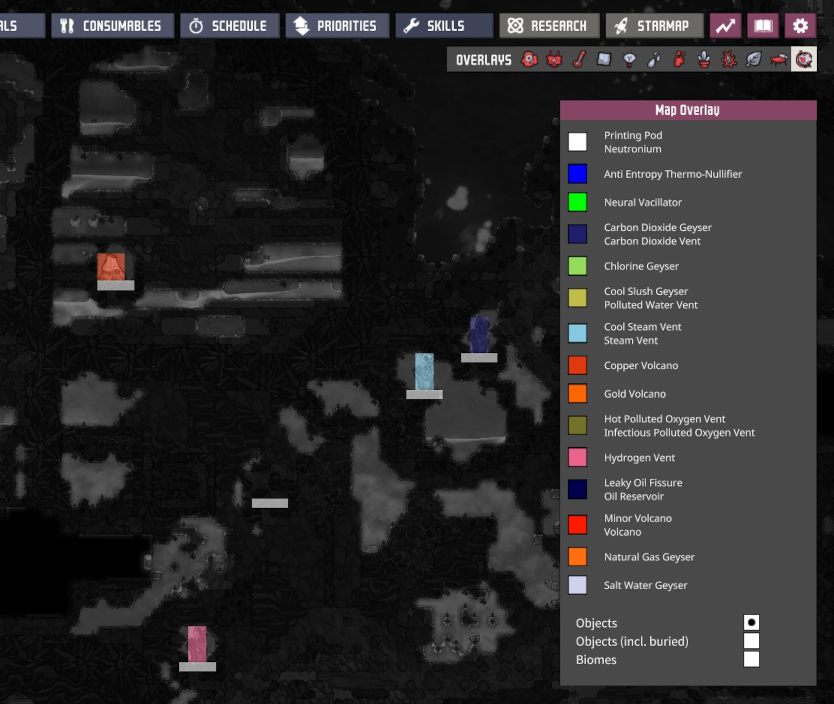The width and height of the screenshot is (834, 704).
Task: Open the Starmap screen
Action: 654,26
